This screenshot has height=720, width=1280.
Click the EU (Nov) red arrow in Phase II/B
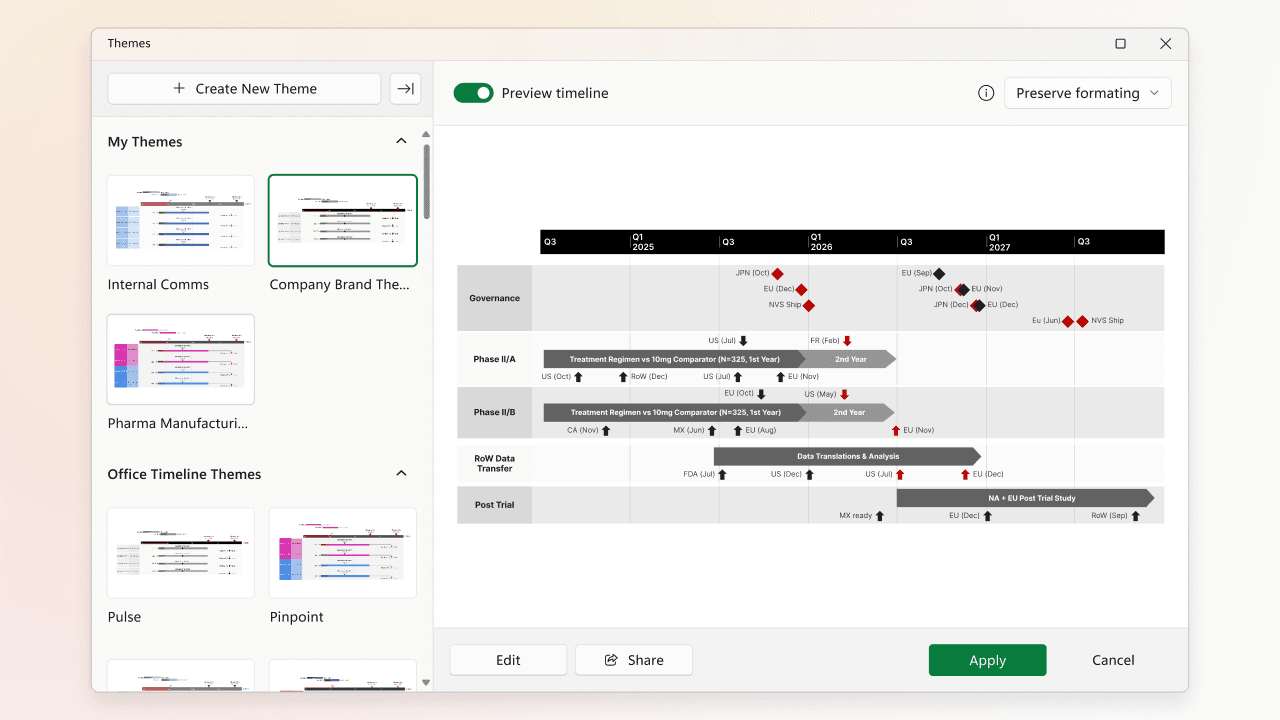coord(896,430)
